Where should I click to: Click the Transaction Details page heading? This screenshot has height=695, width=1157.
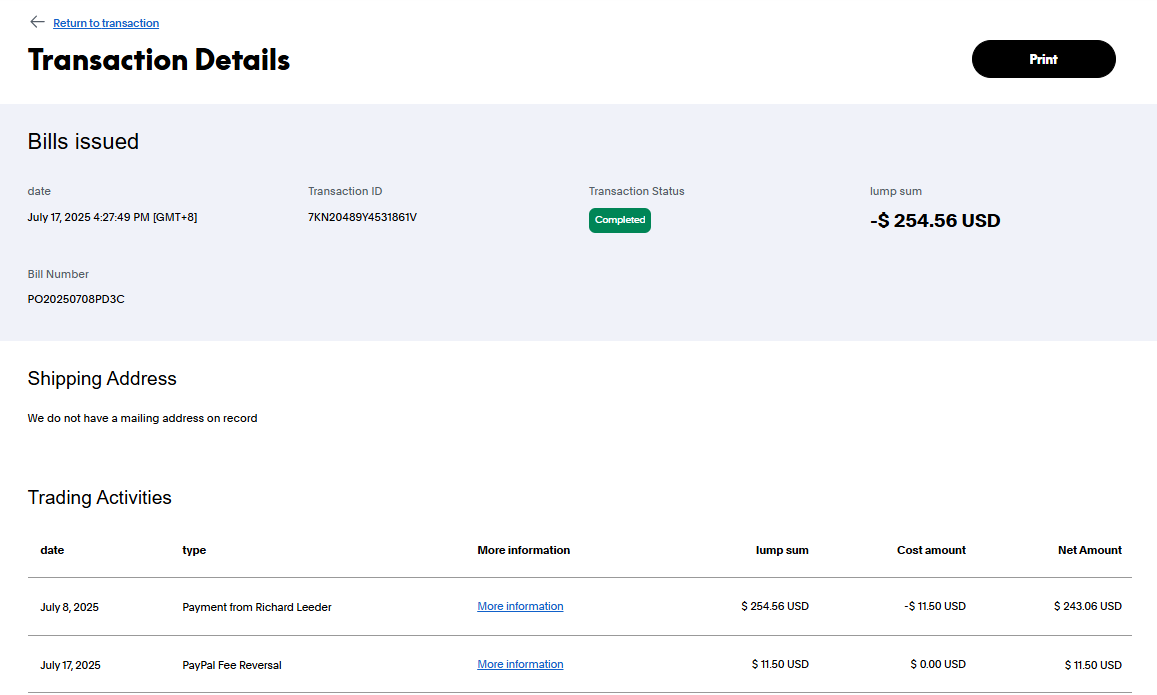pos(159,60)
